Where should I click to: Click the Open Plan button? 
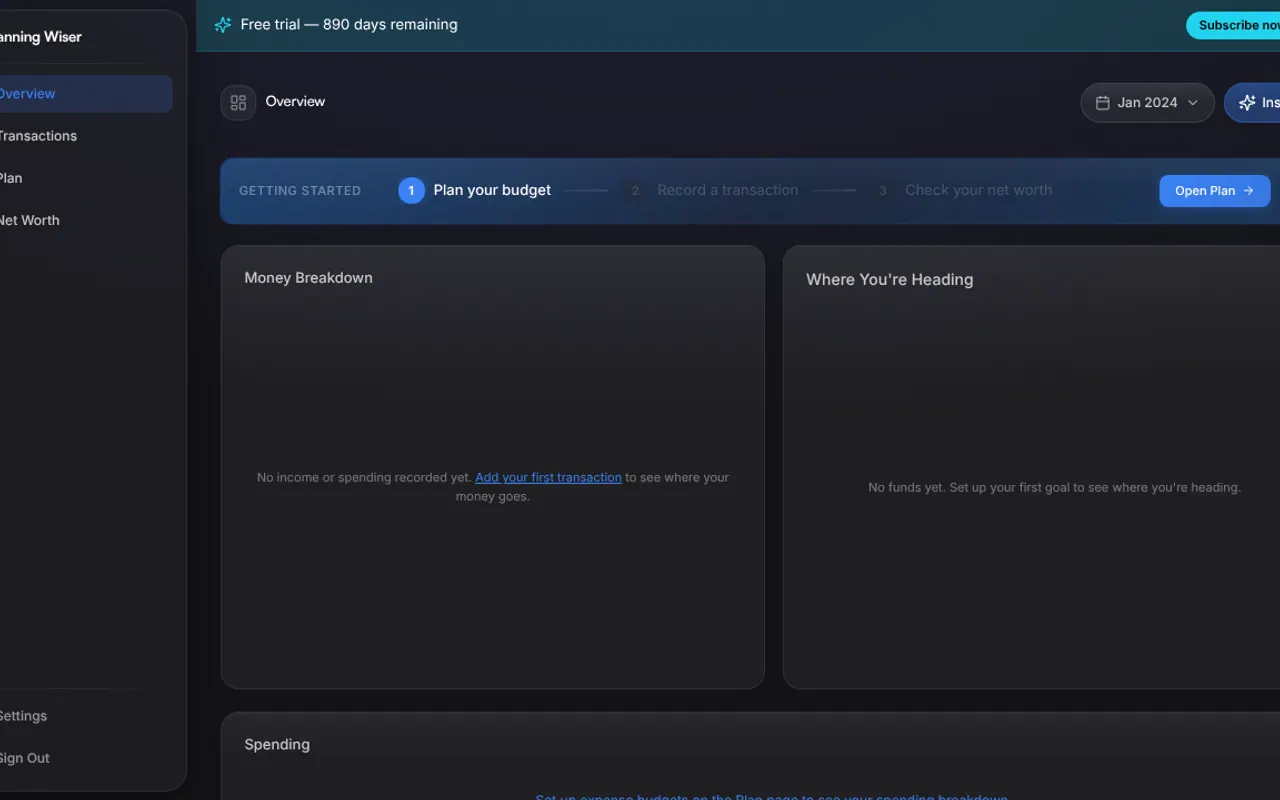[x=1214, y=191]
